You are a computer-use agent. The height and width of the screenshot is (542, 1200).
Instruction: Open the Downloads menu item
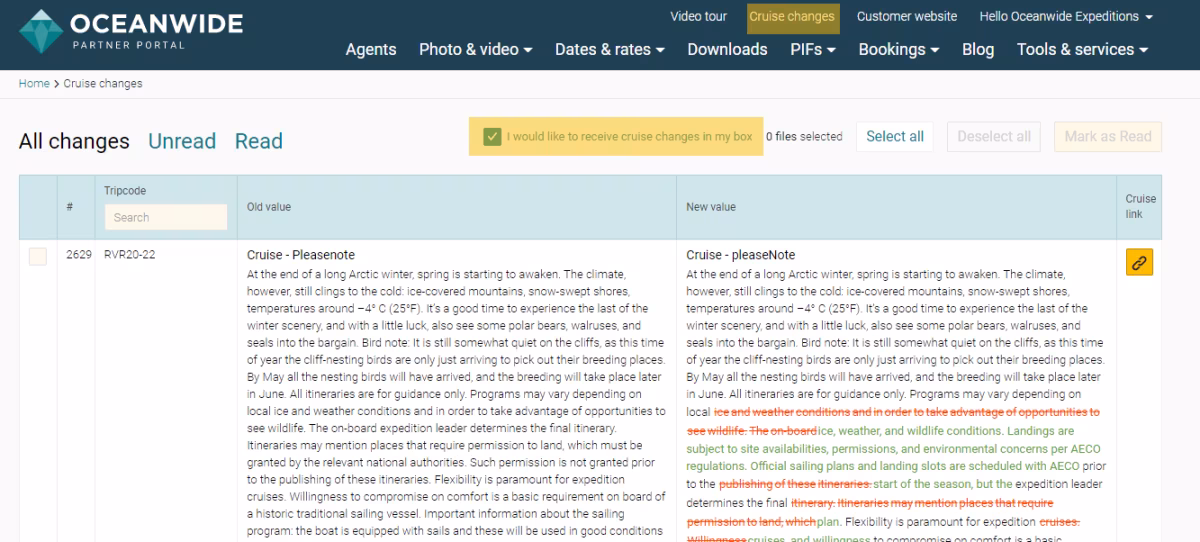(727, 49)
